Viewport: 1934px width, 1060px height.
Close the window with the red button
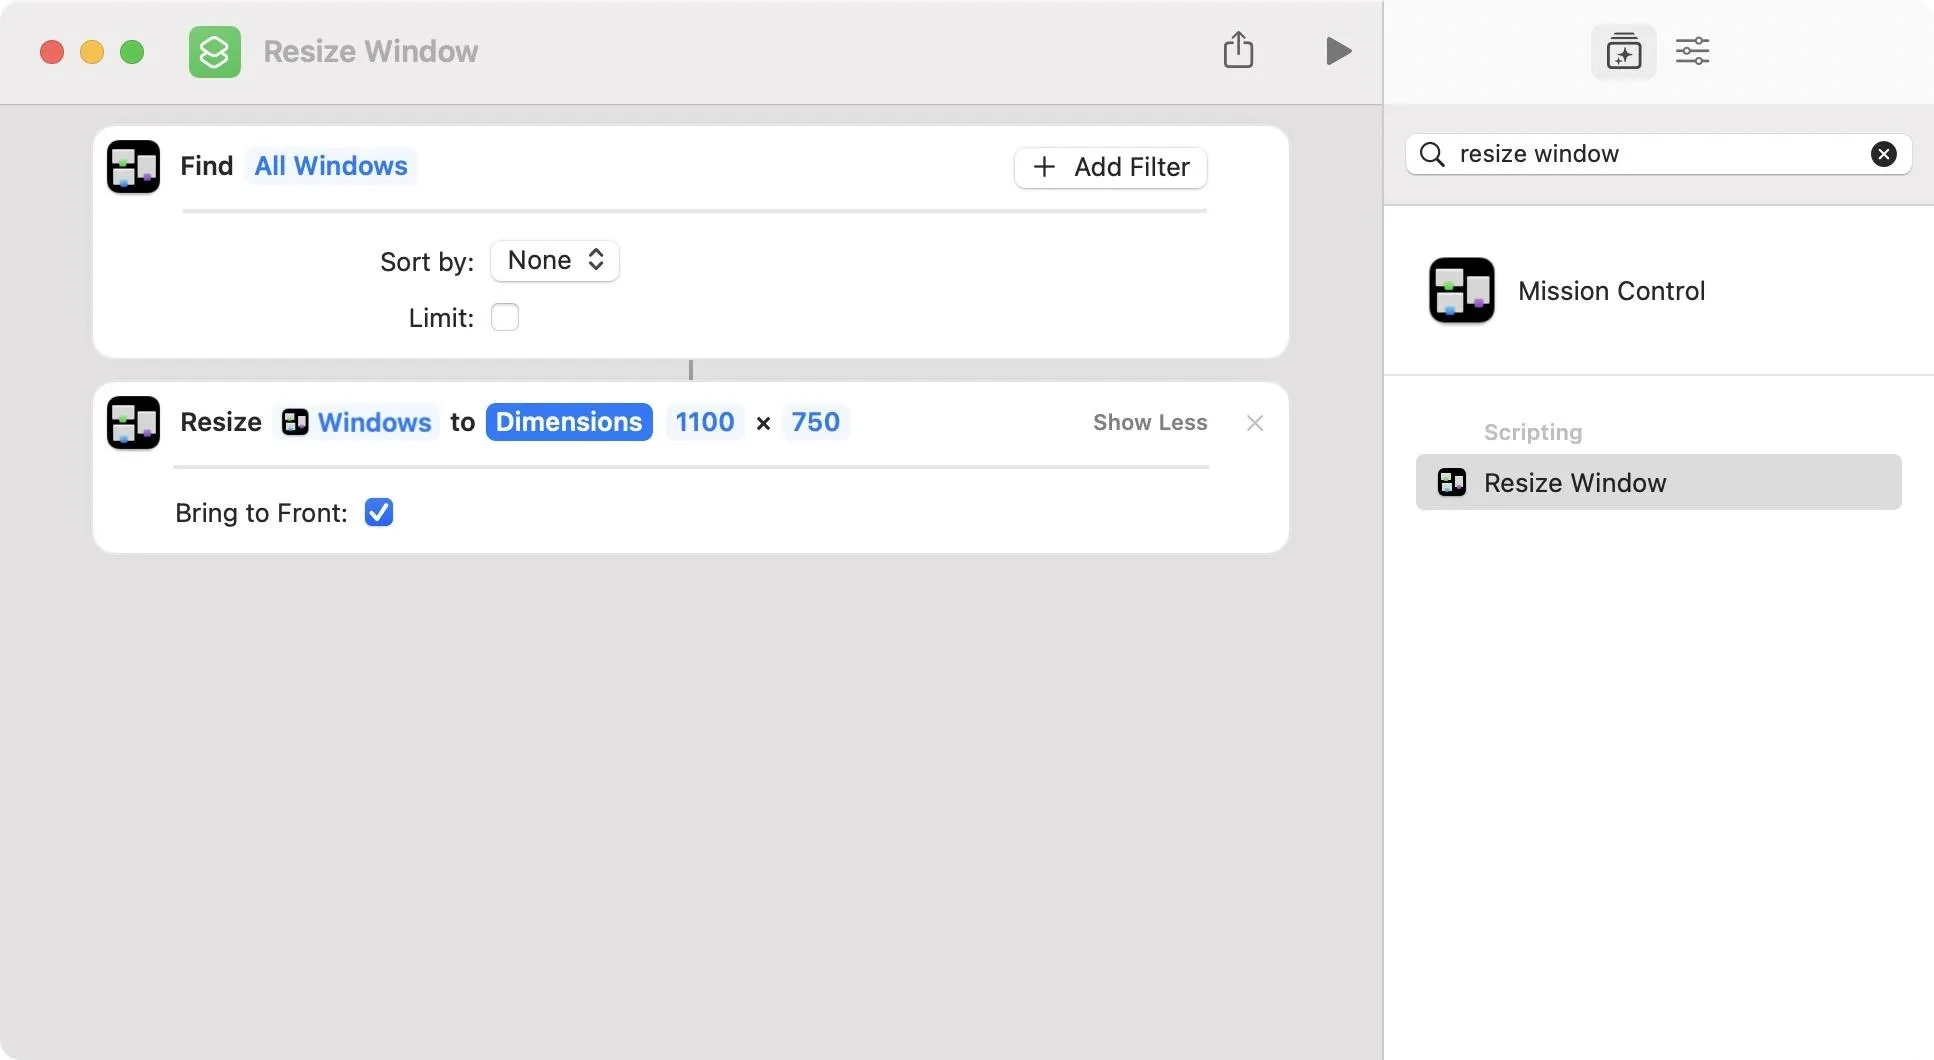[x=52, y=51]
